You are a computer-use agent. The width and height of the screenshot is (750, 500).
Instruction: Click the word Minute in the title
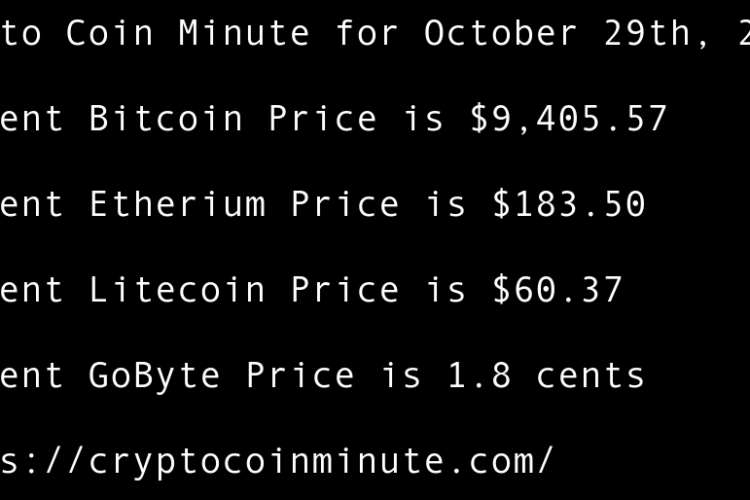point(244,34)
